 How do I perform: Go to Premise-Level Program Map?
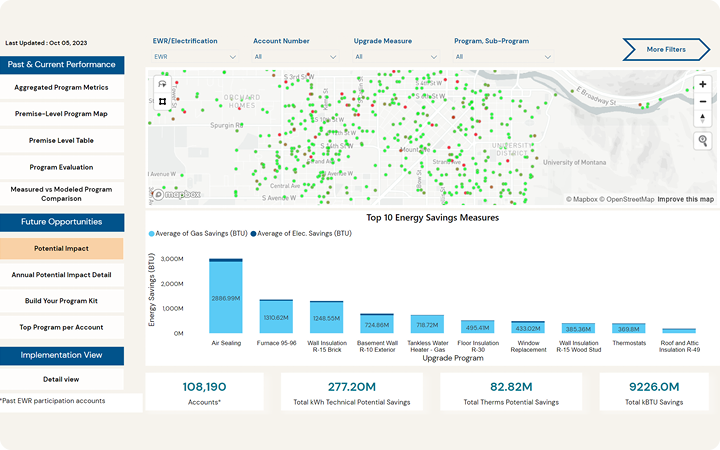62,114
